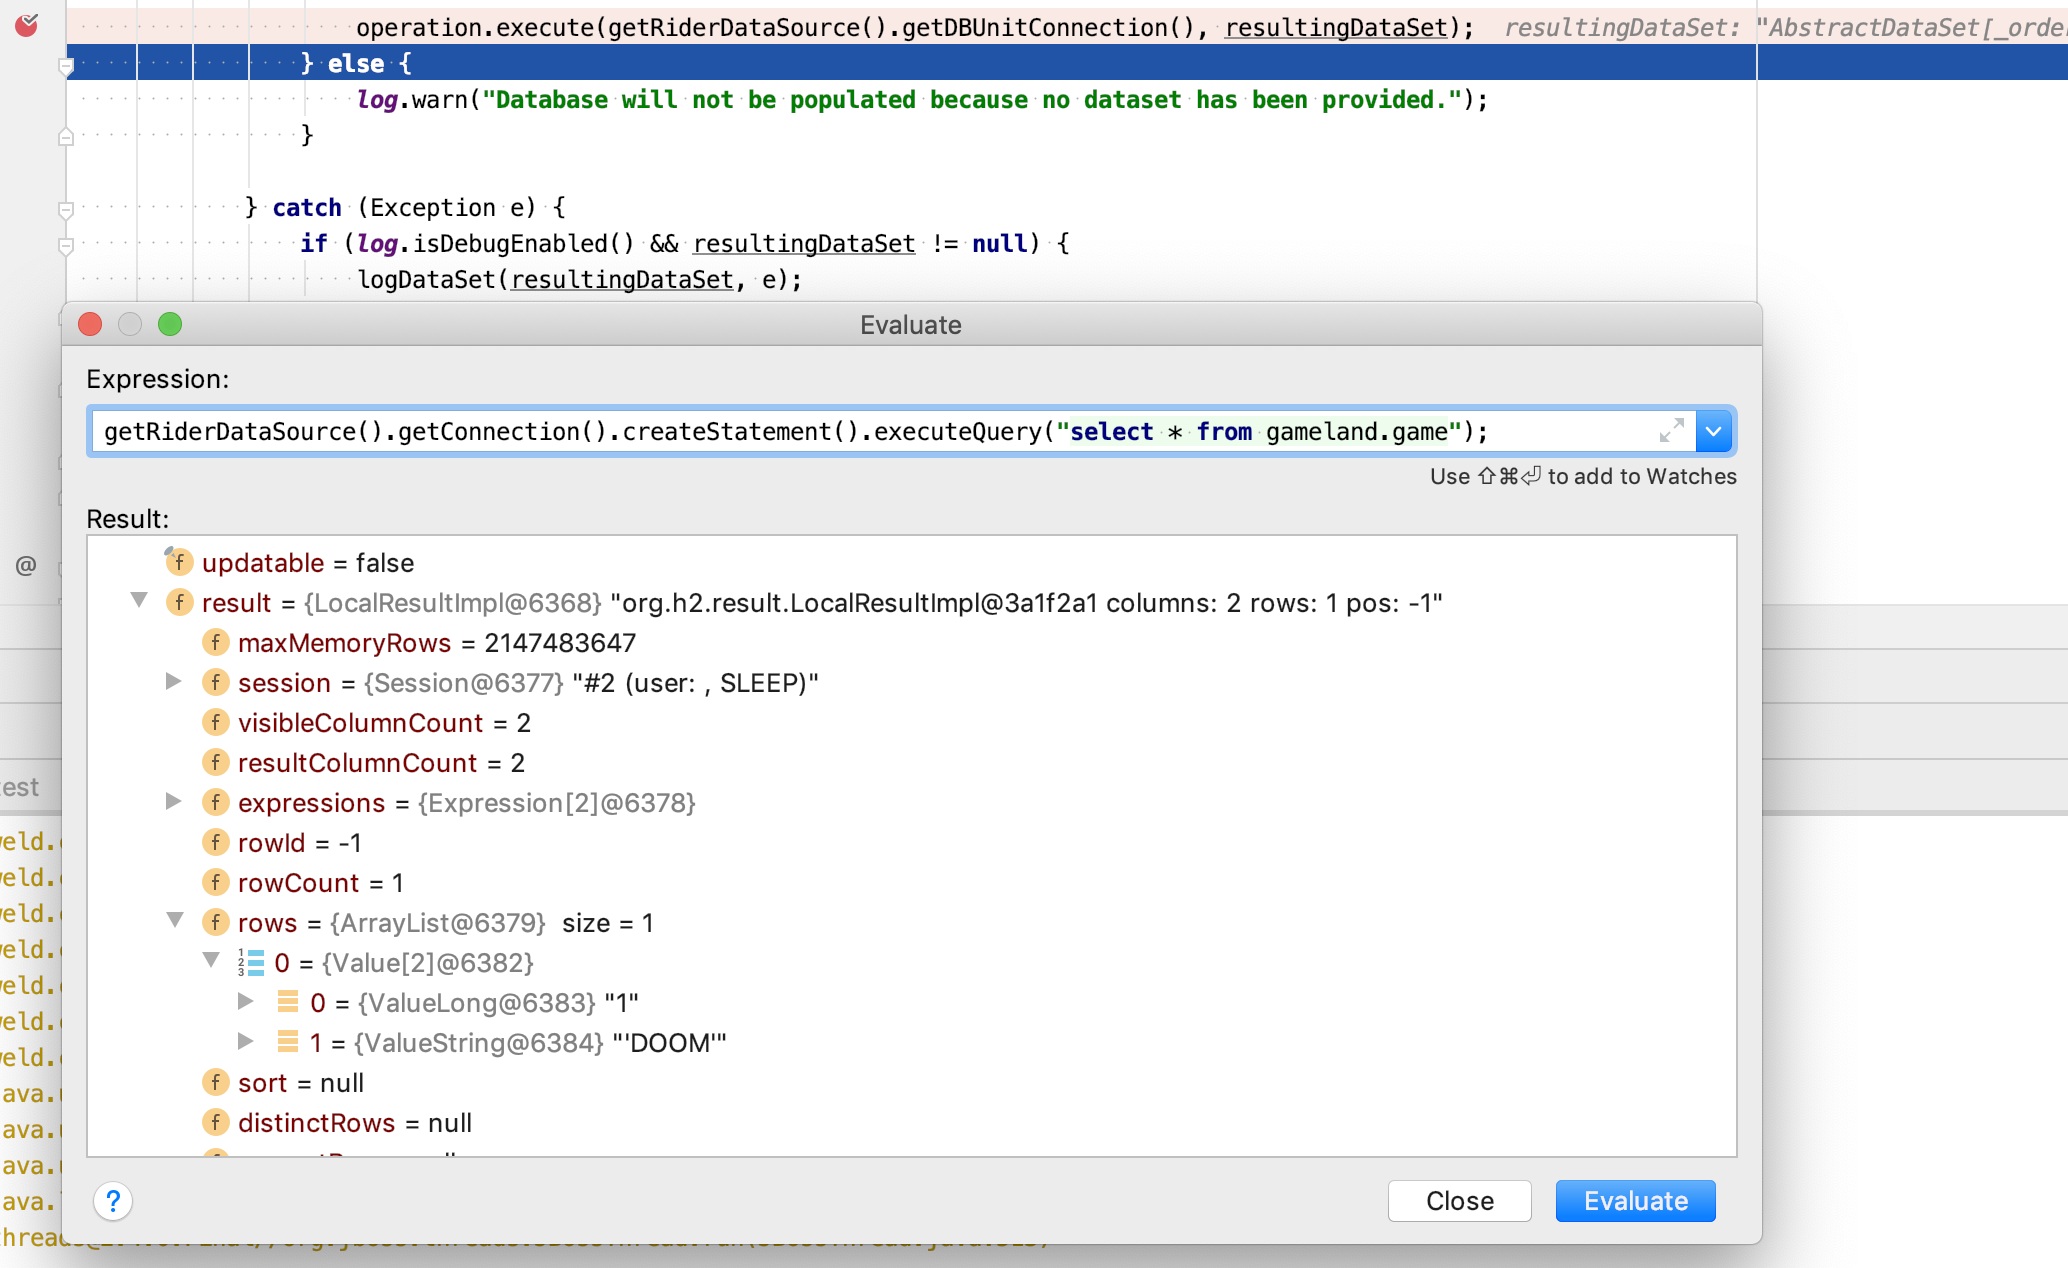Click the Close button
This screenshot has width=2068, height=1268.
coord(1459,1201)
